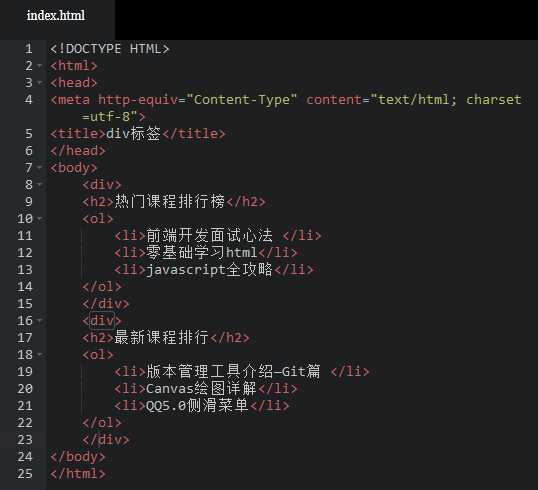Image resolution: width=538 pixels, height=490 pixels.
Task: Place cursor in DOCTYPE HTML declaration
Action: (110, 49)
